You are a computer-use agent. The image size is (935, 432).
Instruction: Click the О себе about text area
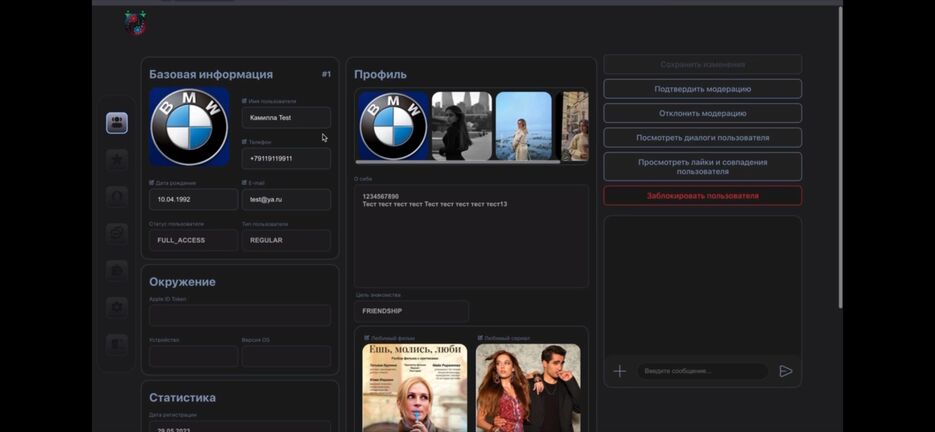(x=471, y=236)
